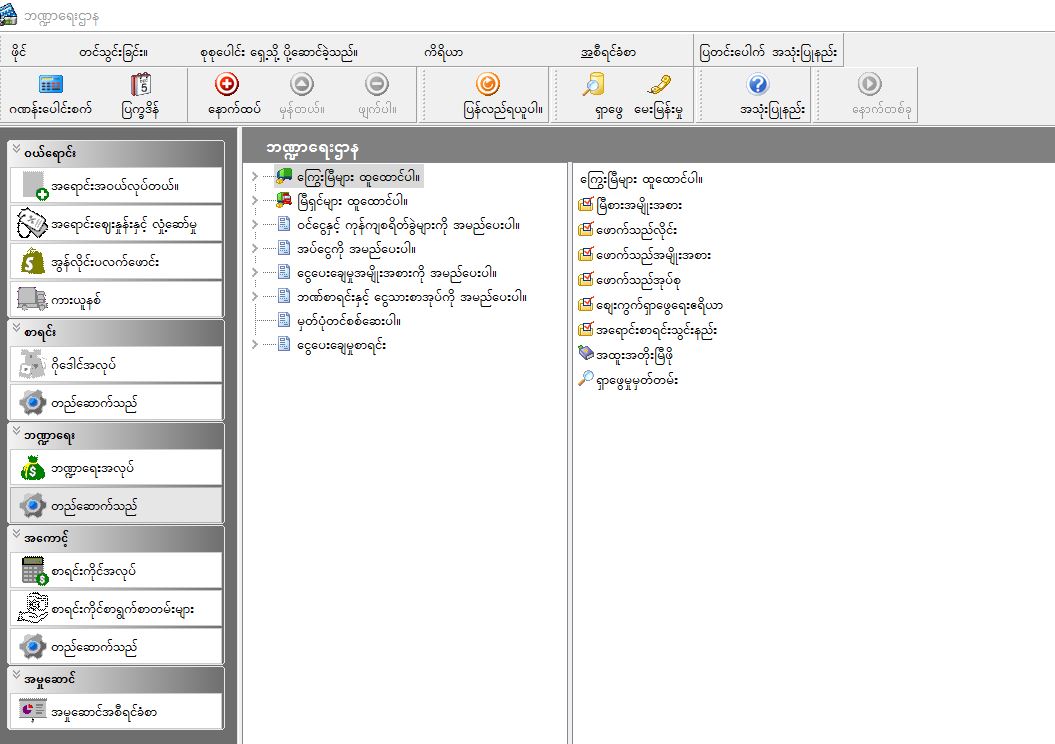
Task: Click the red plus နောက်ထပ် icon
Action: pyautogui.click(x=227, y=86)
